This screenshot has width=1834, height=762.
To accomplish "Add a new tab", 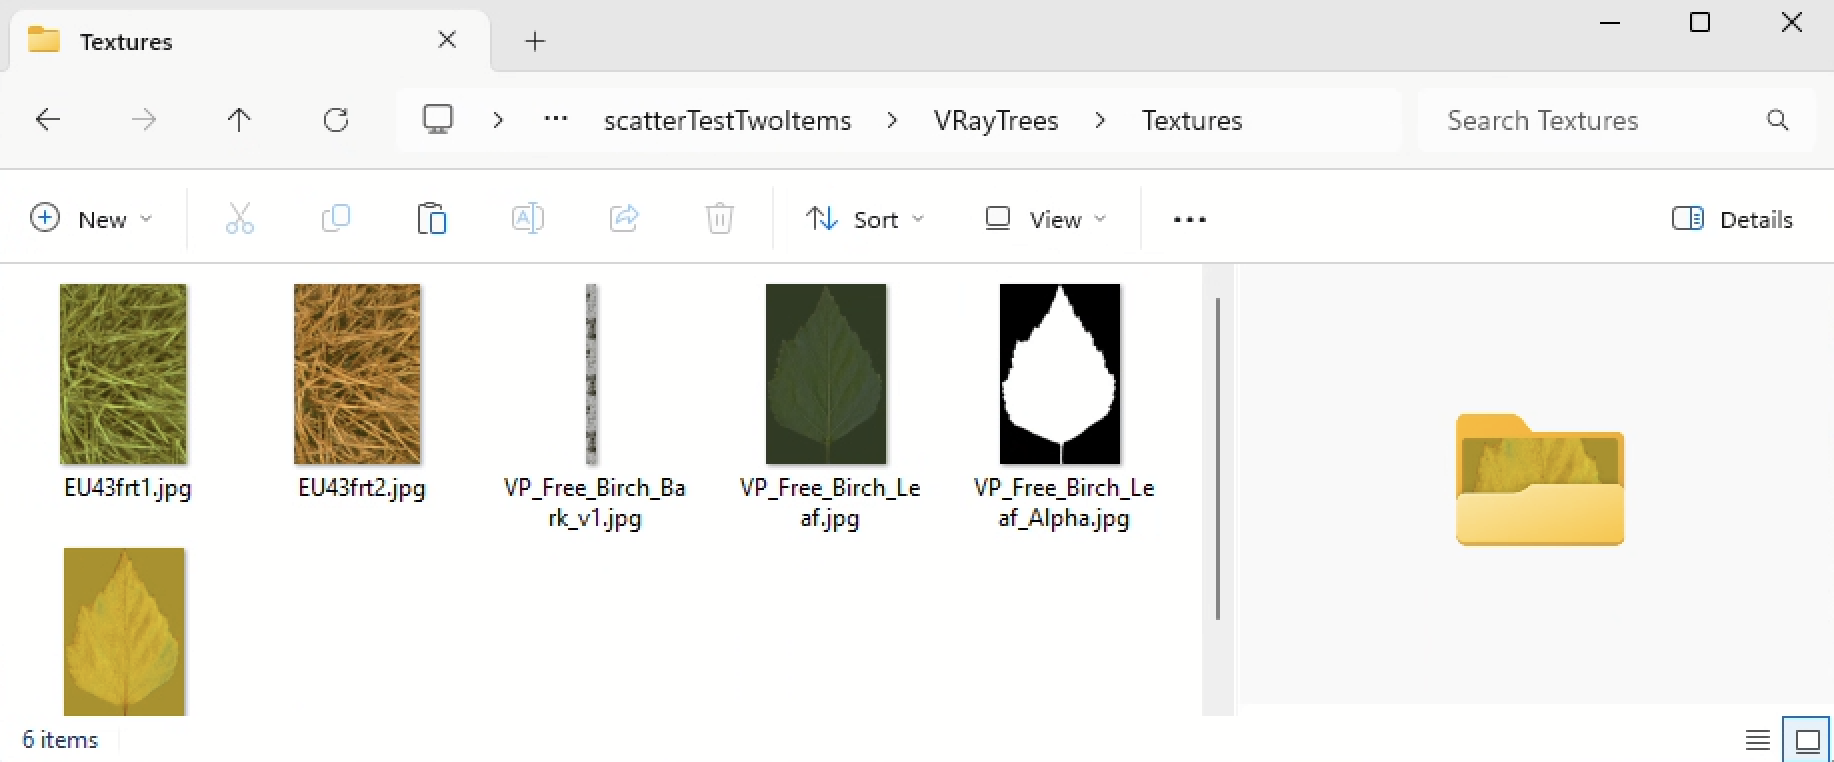I will pyautogui.click(x=535, y=41).
